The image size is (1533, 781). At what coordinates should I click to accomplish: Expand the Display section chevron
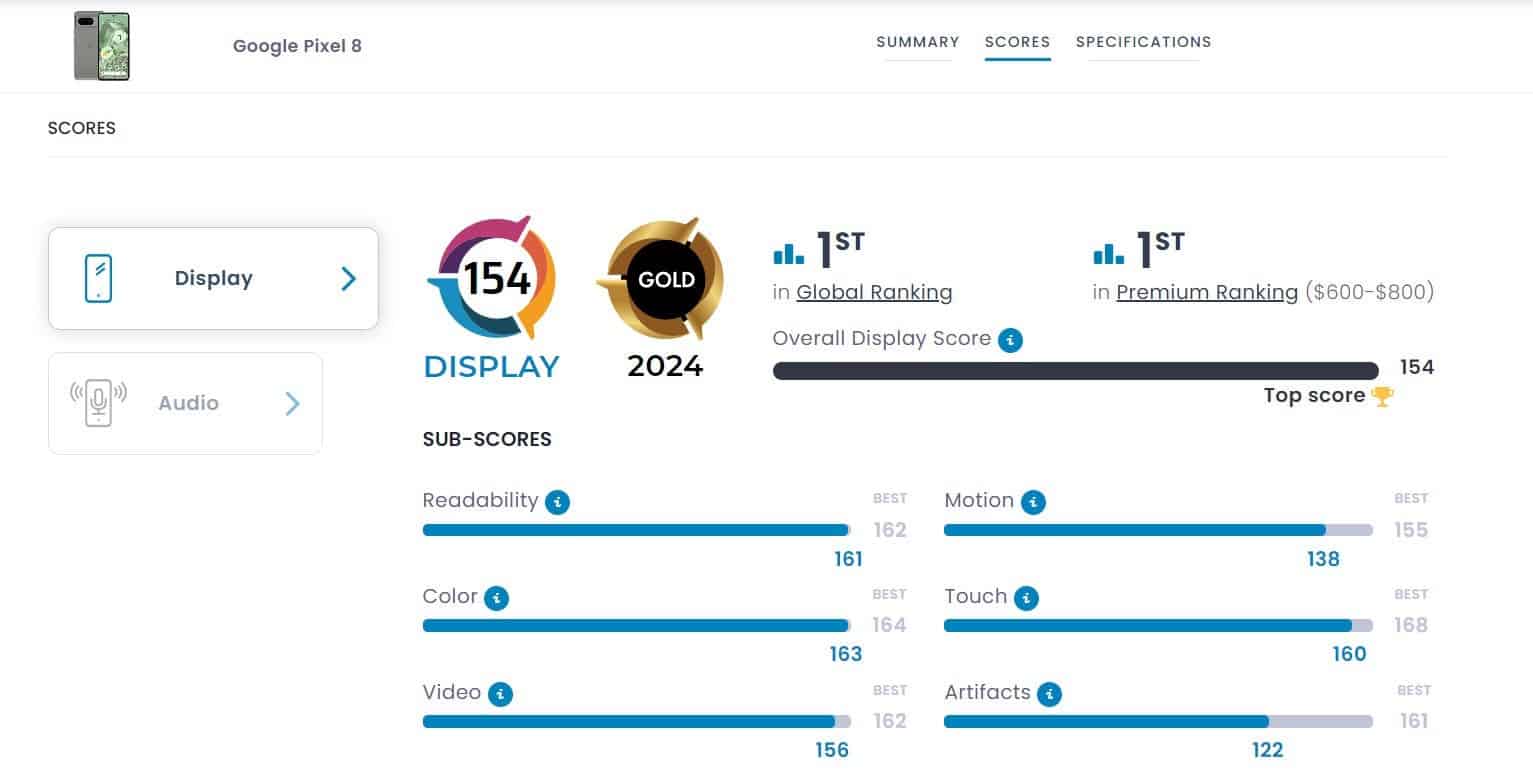click(x=348, y=278)
